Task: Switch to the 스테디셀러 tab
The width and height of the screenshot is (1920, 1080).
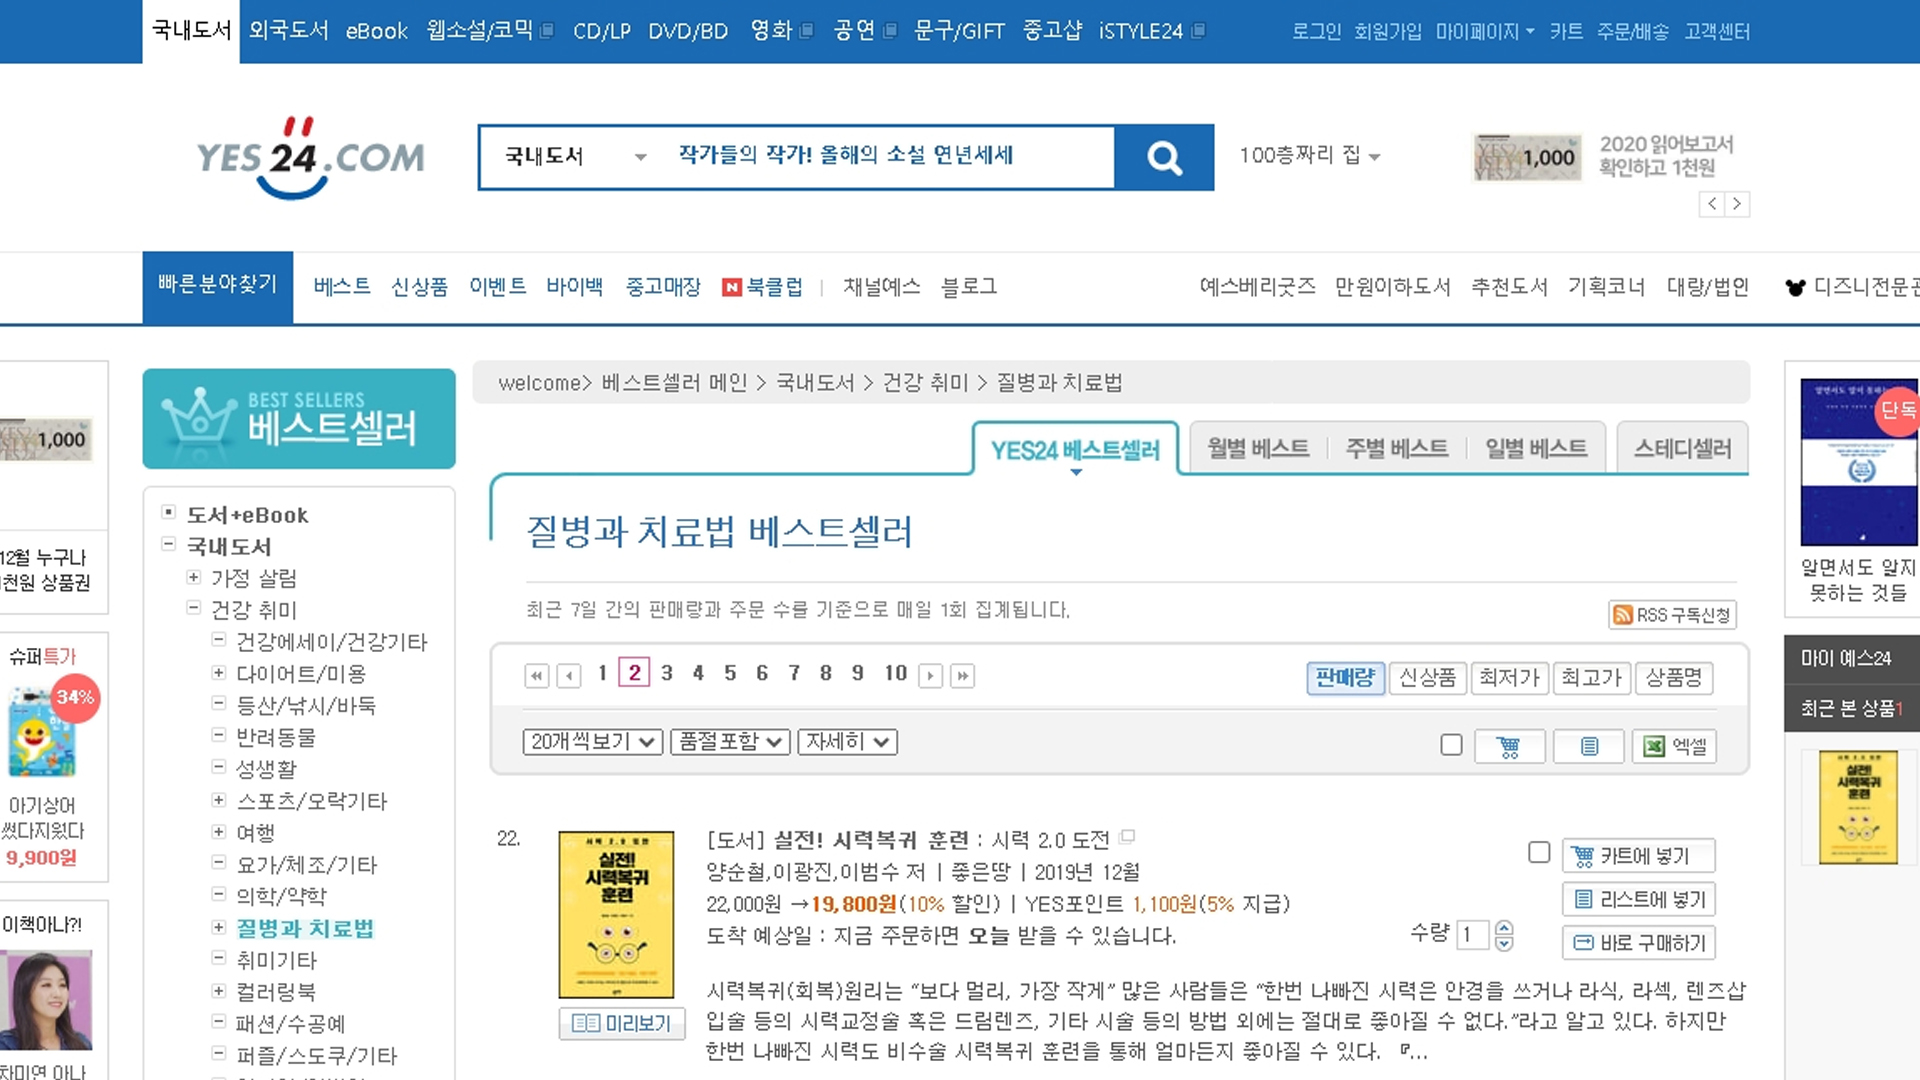Action: pyautogui.click(x=1682, y=448)
